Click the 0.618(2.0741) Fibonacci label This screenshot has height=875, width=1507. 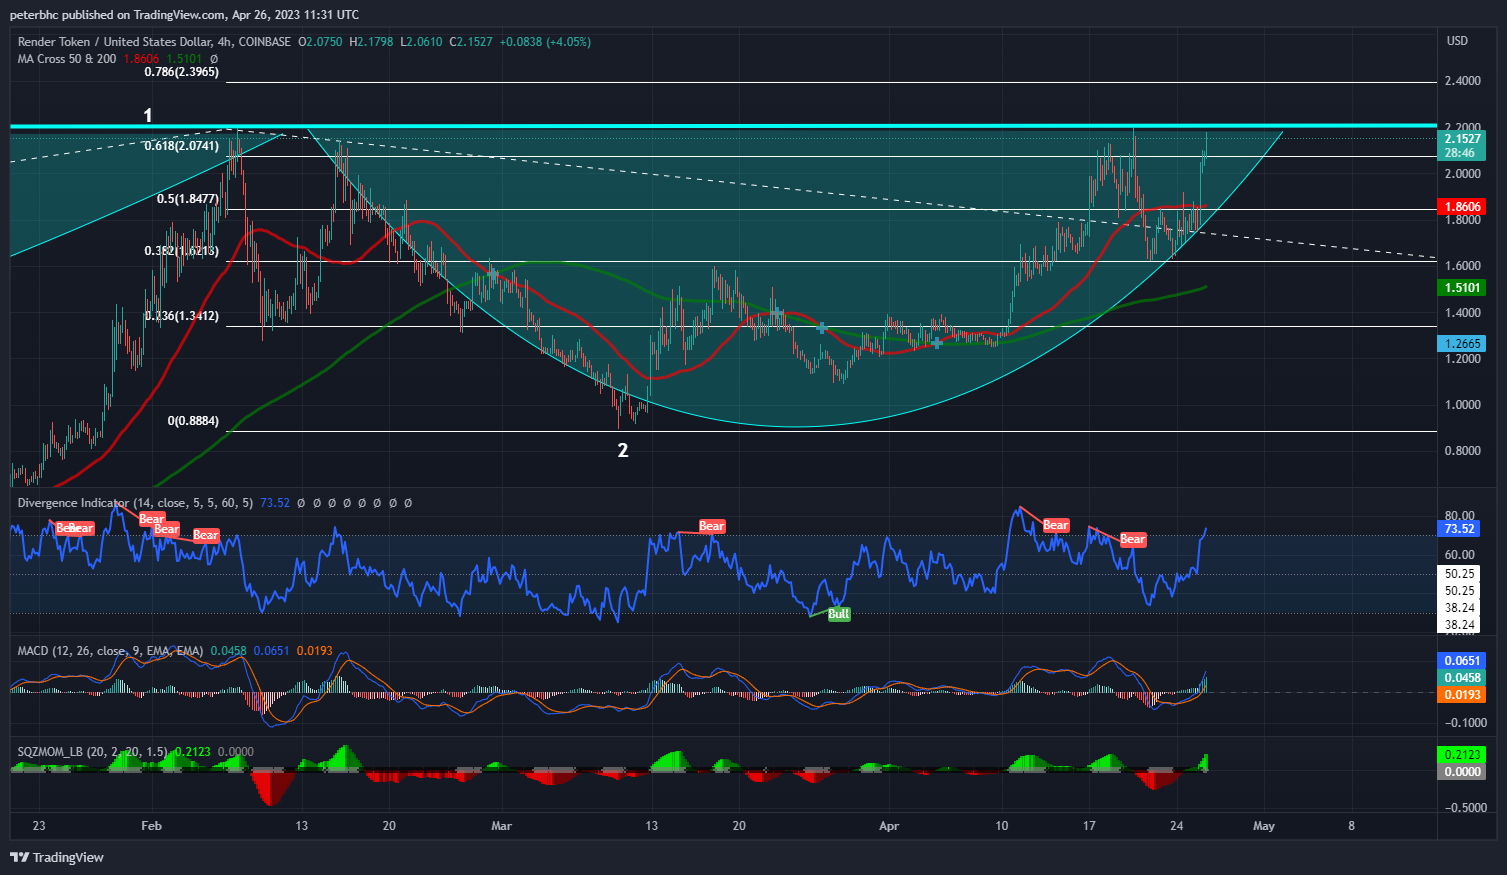(x=181, y=146)
